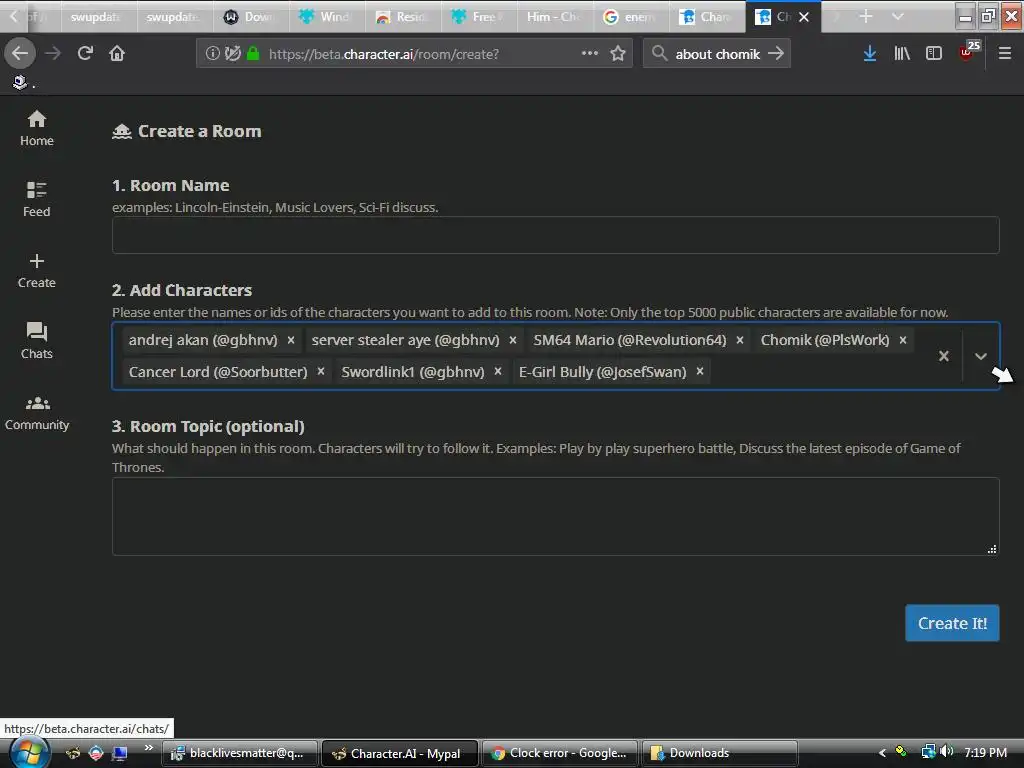Click the browser back arrow

point(20,53)
